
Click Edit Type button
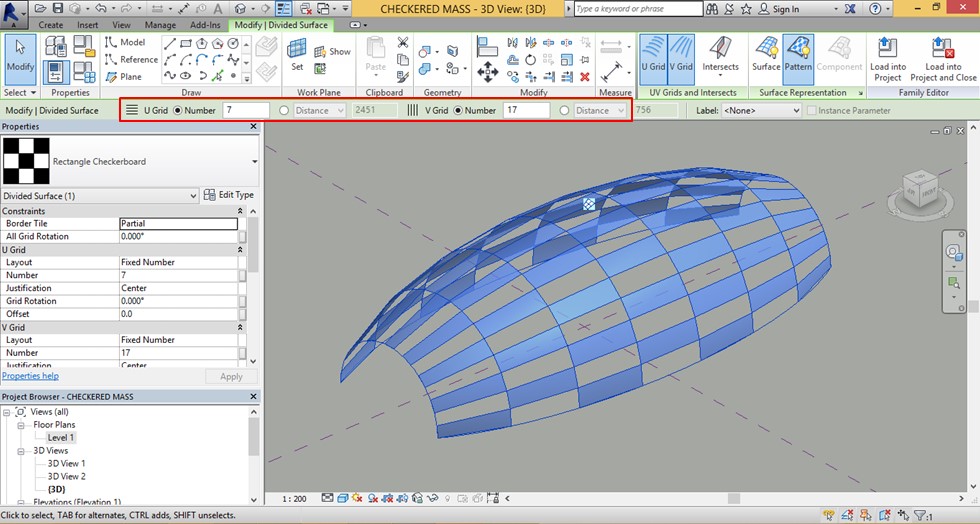(229, 195)
